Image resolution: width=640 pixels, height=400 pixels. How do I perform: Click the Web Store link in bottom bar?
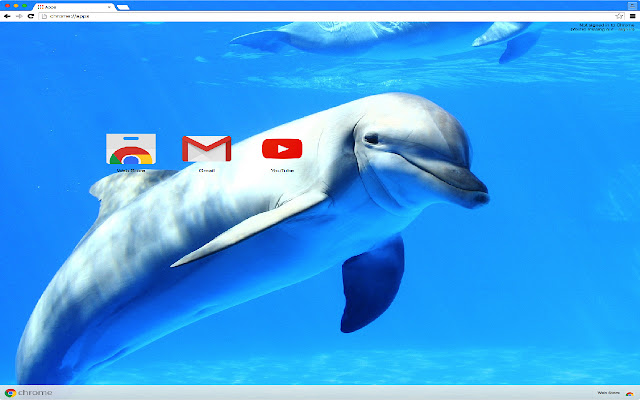pos(608,393)
